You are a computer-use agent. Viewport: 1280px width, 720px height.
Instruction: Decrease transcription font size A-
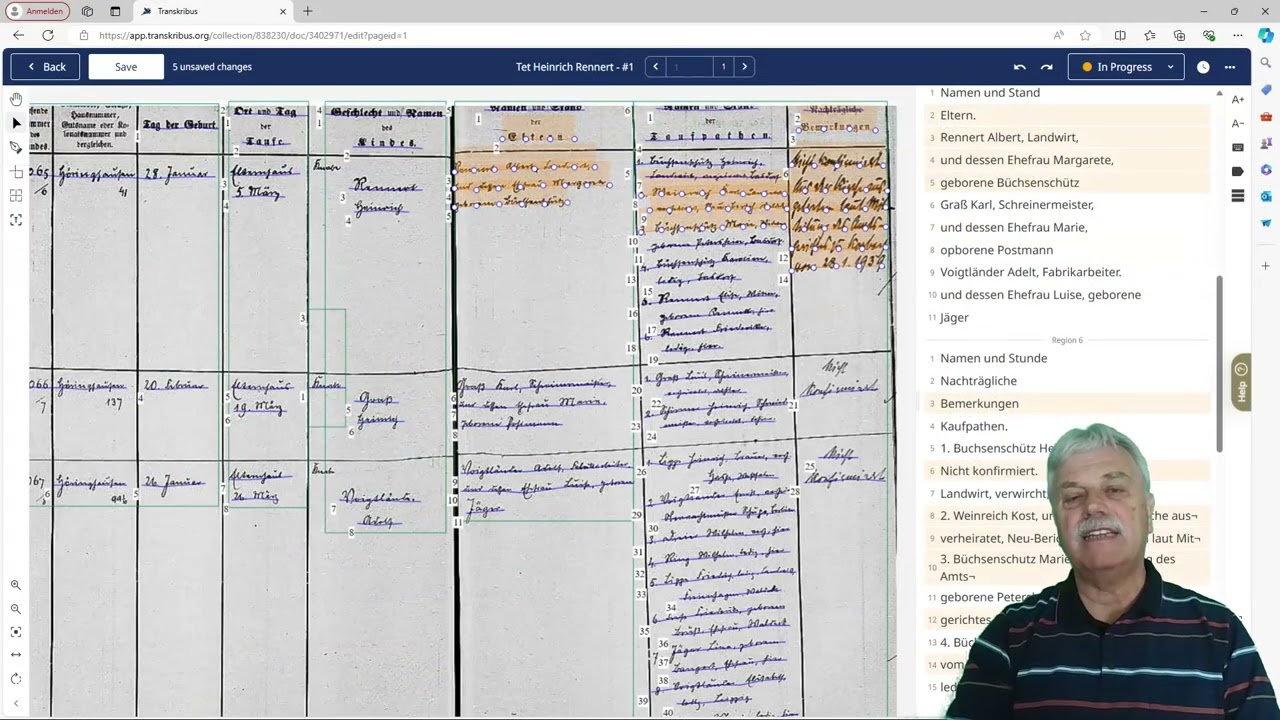[1238, 123]
